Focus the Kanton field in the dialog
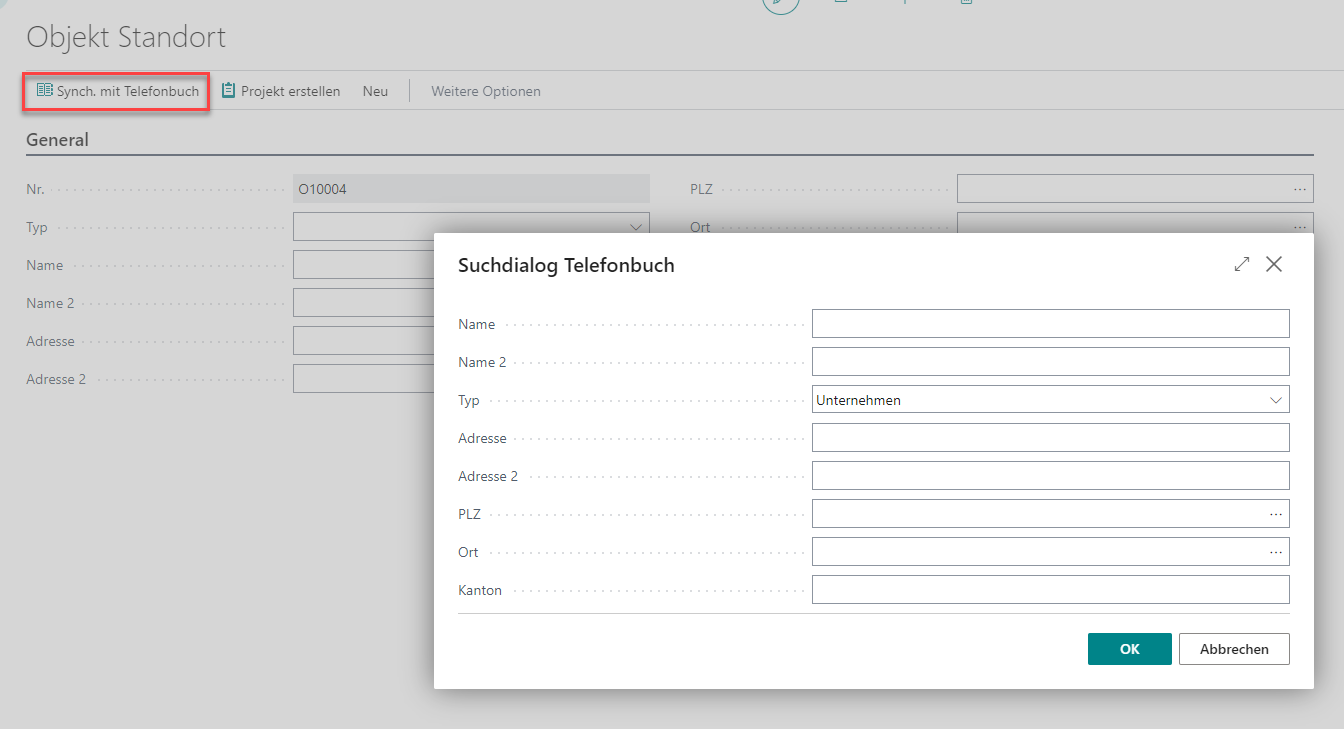1344x729 pixels. pyautogui.click(x=1051, y=590)
